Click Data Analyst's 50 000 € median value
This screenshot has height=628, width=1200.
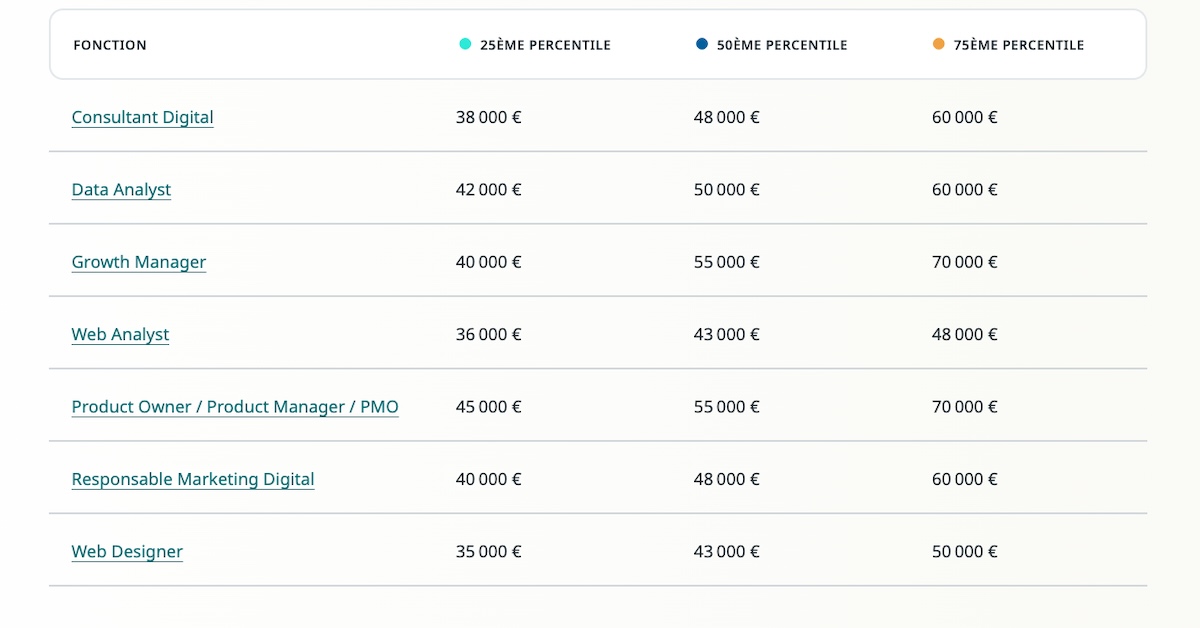(726, 190)
